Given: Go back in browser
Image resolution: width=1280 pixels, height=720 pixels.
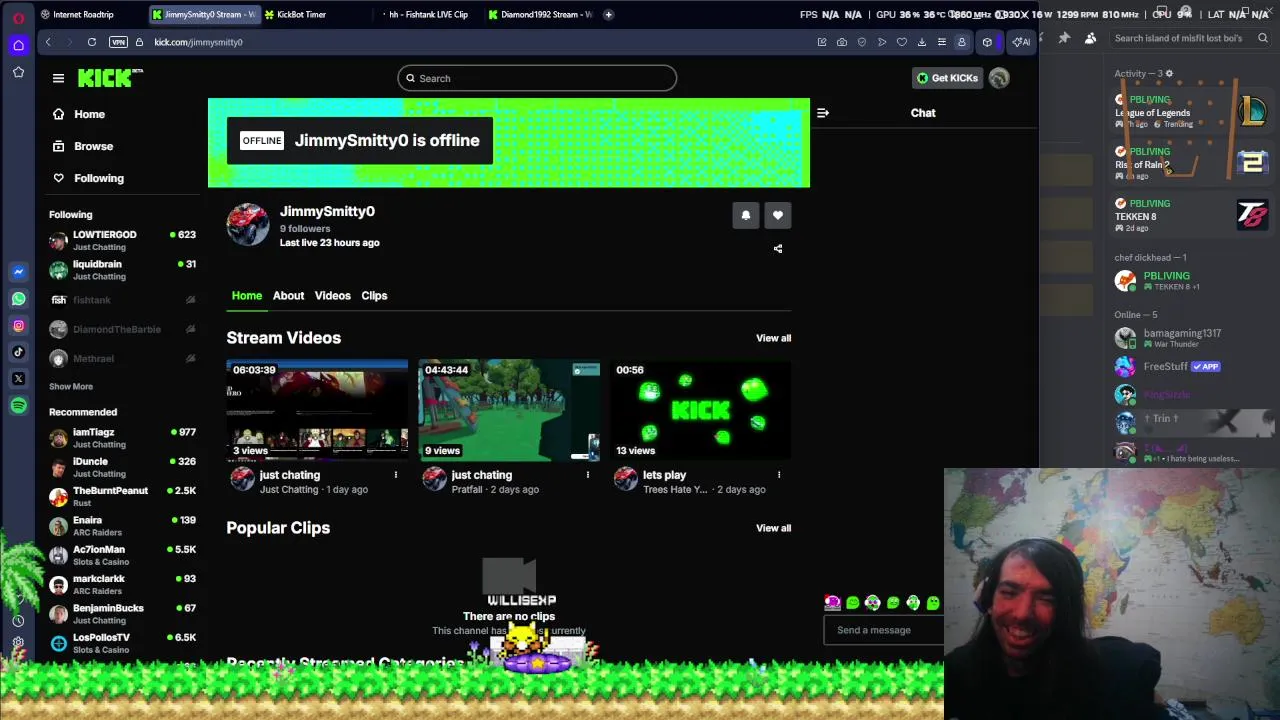Looking at the screenshot, I should (x=48, y=42).
